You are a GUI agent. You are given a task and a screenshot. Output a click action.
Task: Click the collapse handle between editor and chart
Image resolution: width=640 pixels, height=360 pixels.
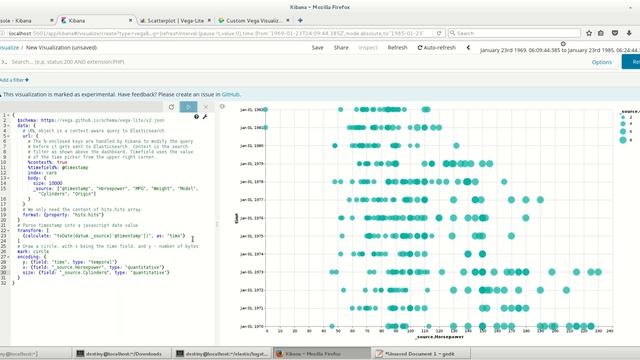(217, 224)
